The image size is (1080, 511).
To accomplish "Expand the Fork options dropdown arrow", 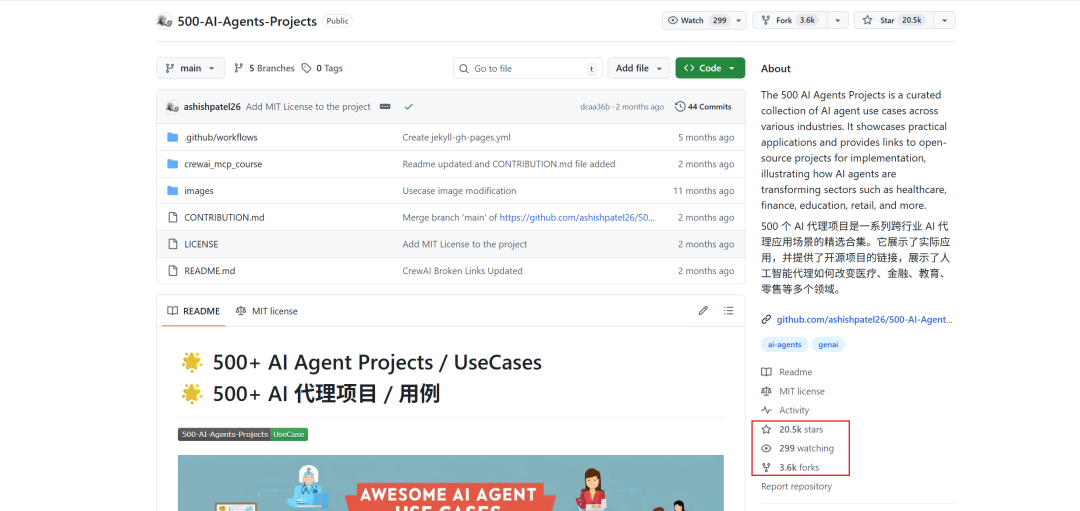I will 838,21.
